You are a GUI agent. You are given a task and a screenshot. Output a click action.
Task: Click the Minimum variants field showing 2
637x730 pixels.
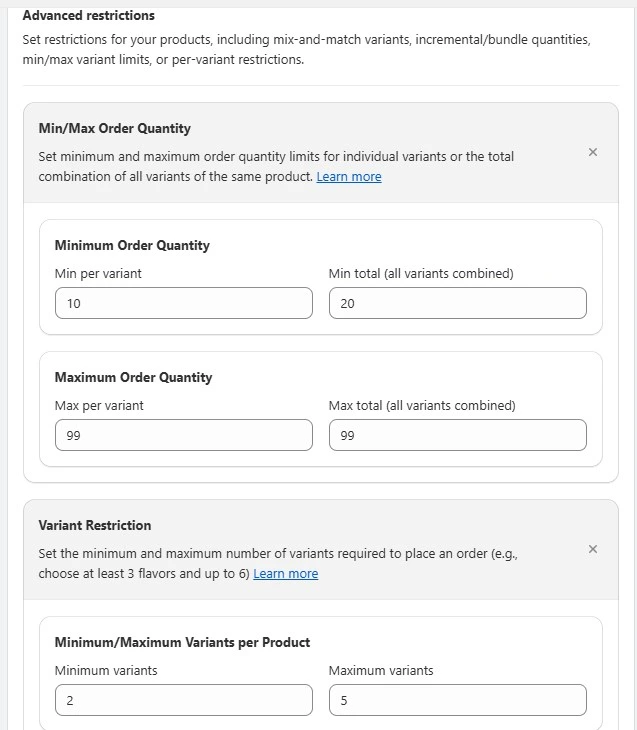pyautogui.click(x=184, y=700)
